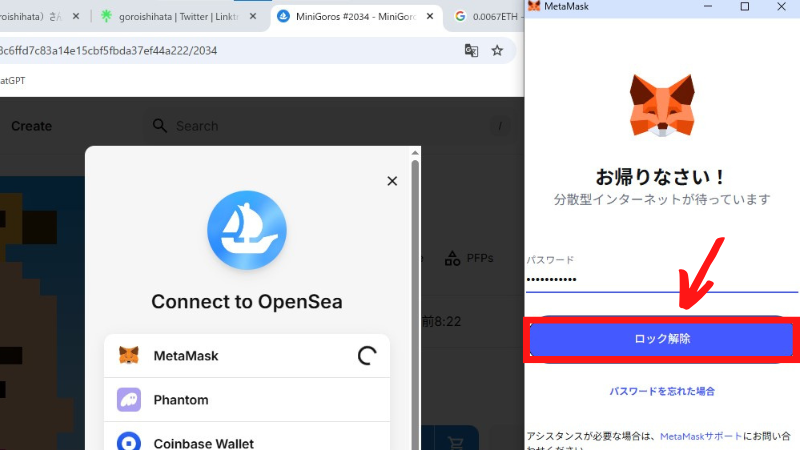Click the dialog's vertical scrollbar
Image resolution: width=800 pixels, height=450 pixels.
coord(415,306)
